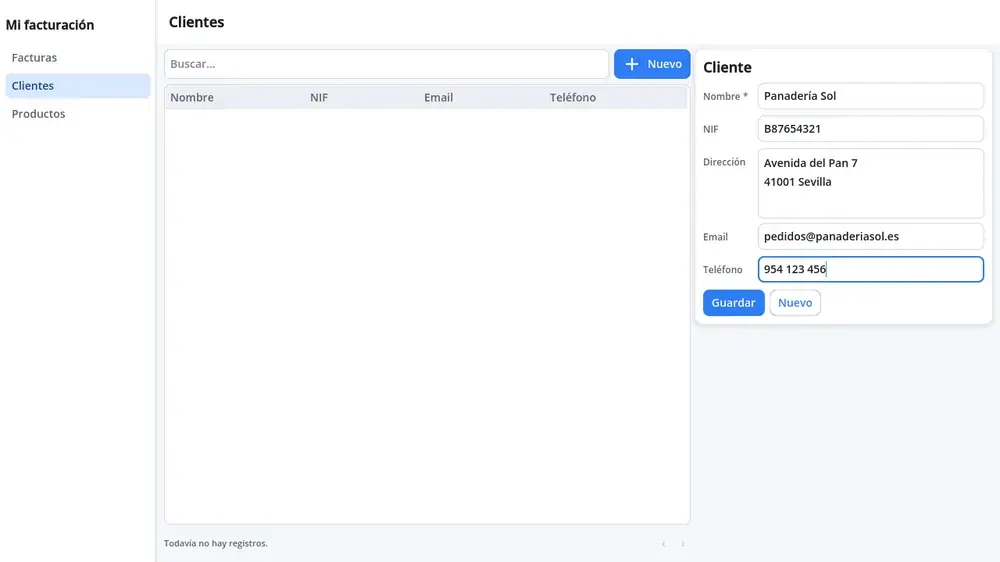Click the white Nuevo button beside Guardar

795,303
